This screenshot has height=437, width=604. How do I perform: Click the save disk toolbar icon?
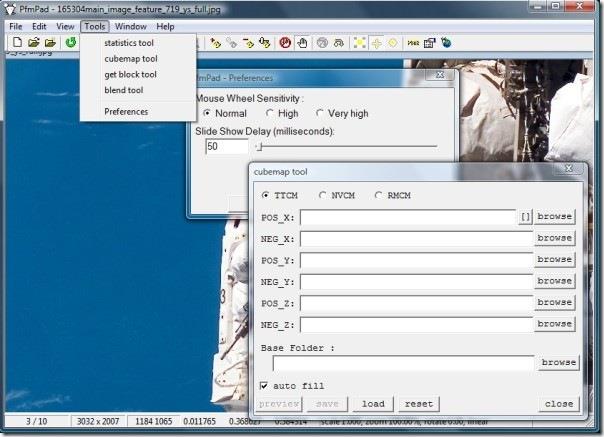pos(49,43)
